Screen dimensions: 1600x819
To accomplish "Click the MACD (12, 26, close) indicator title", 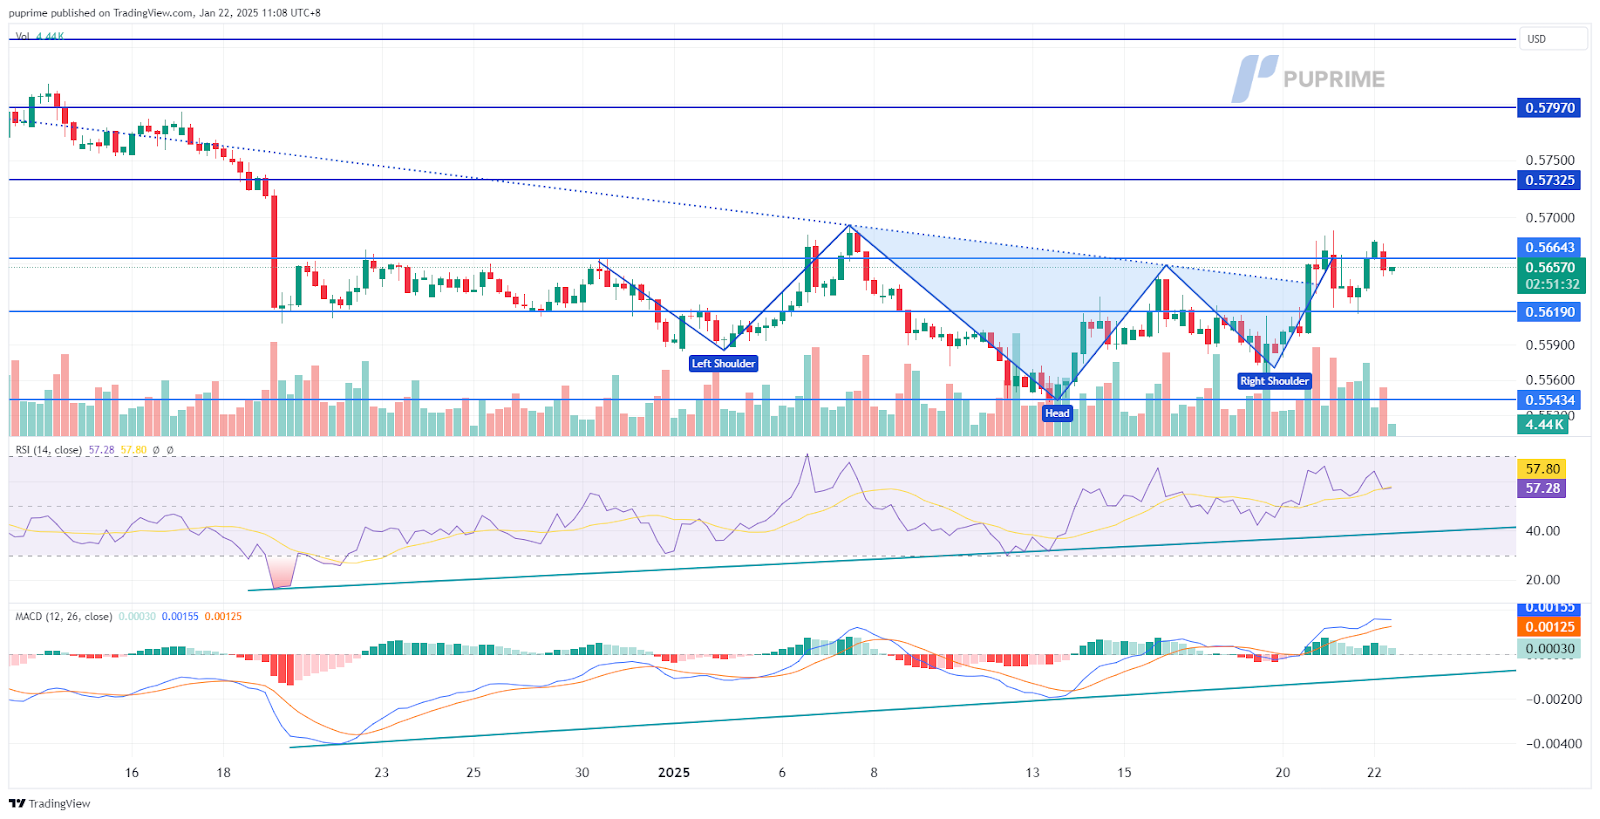I will (63, 616).
